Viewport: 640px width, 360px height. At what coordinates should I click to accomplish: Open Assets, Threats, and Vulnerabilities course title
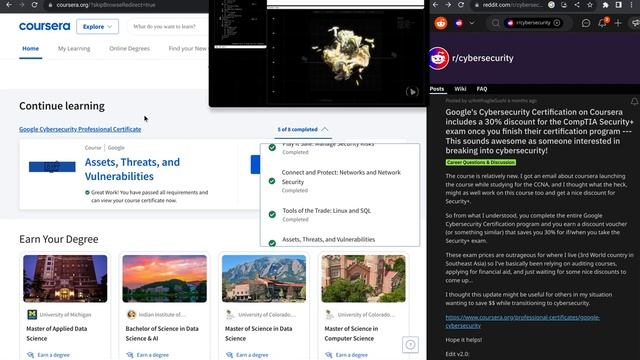(132, 169)
